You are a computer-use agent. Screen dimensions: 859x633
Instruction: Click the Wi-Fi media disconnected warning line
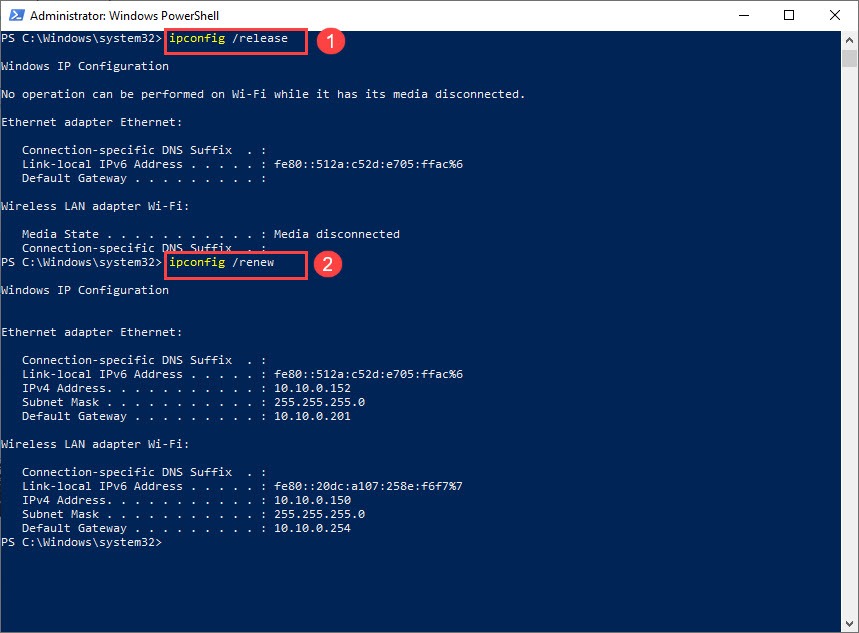click(x=263, y=94)
